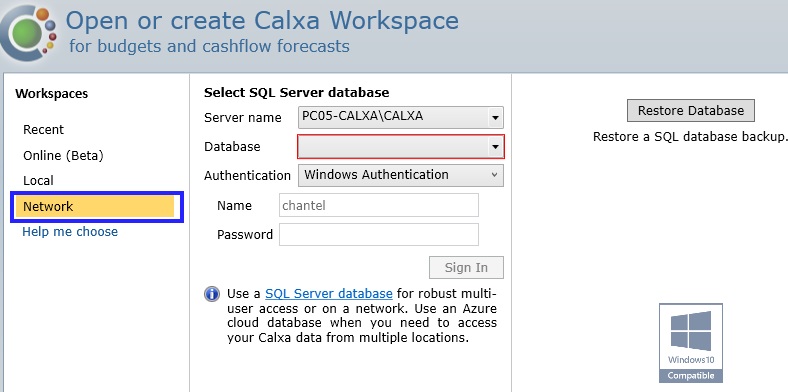Open the Authentication dropdown

(x=401, y=175)
